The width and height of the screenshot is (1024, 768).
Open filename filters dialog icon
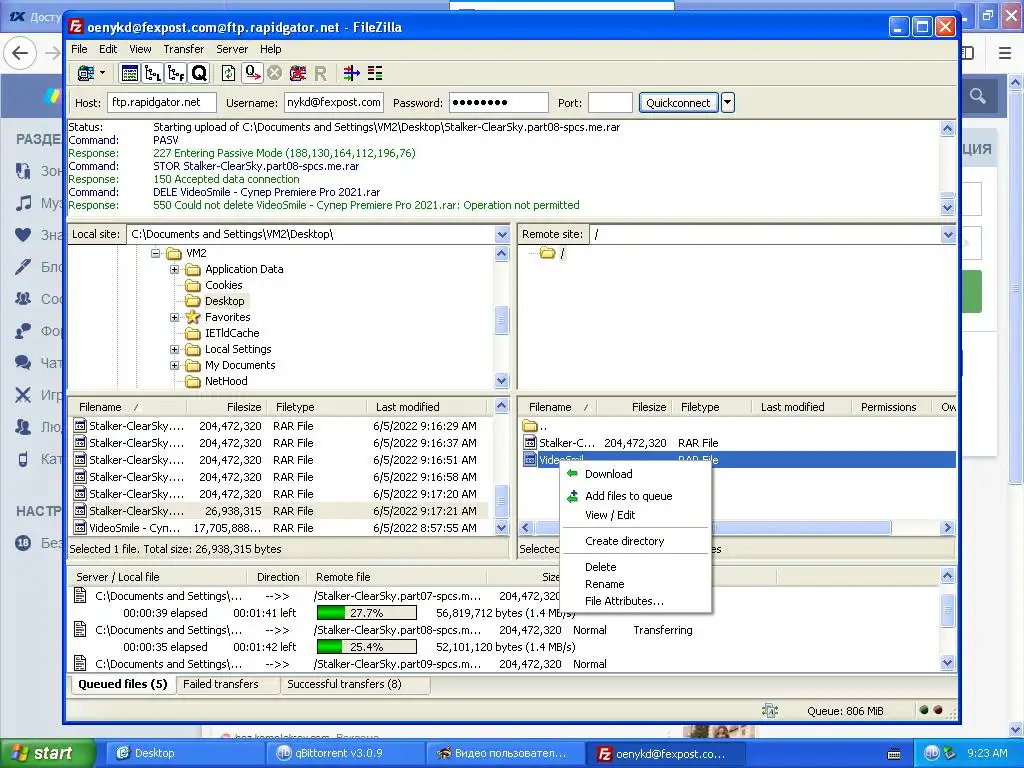tap(351, 73)
